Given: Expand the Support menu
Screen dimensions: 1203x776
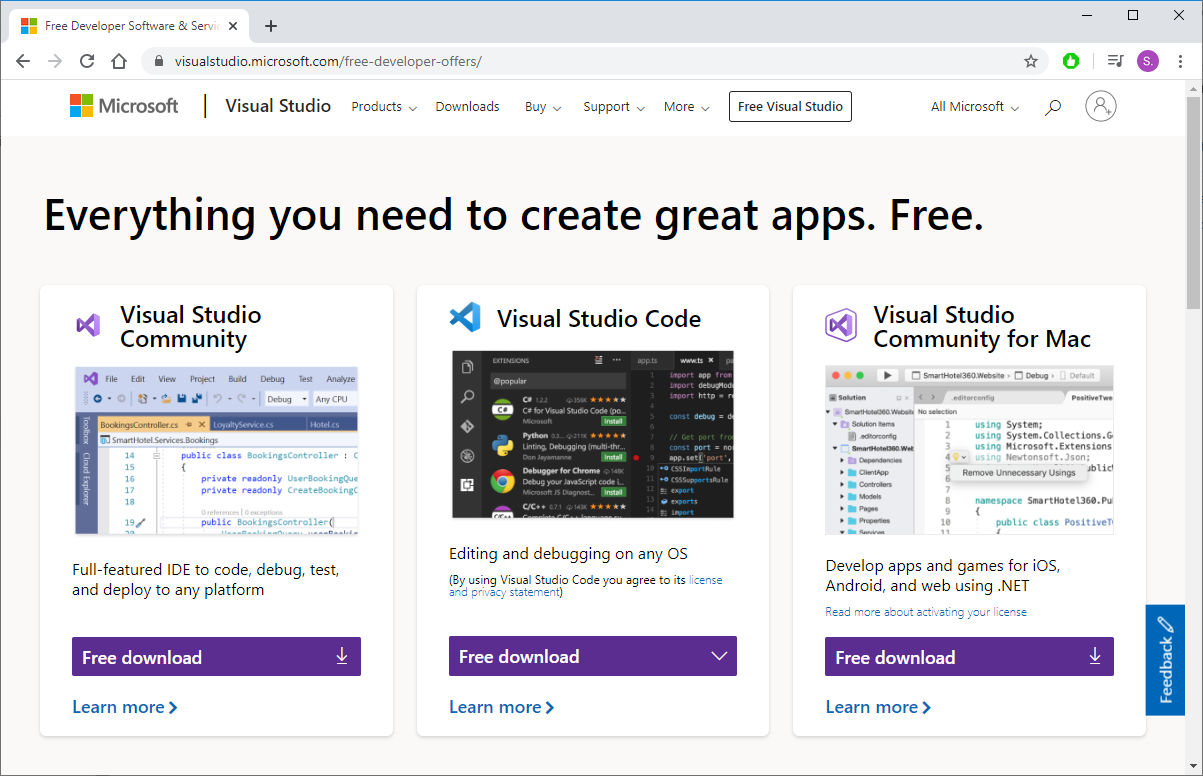Looking at the screenshot, I should [614, 107].
